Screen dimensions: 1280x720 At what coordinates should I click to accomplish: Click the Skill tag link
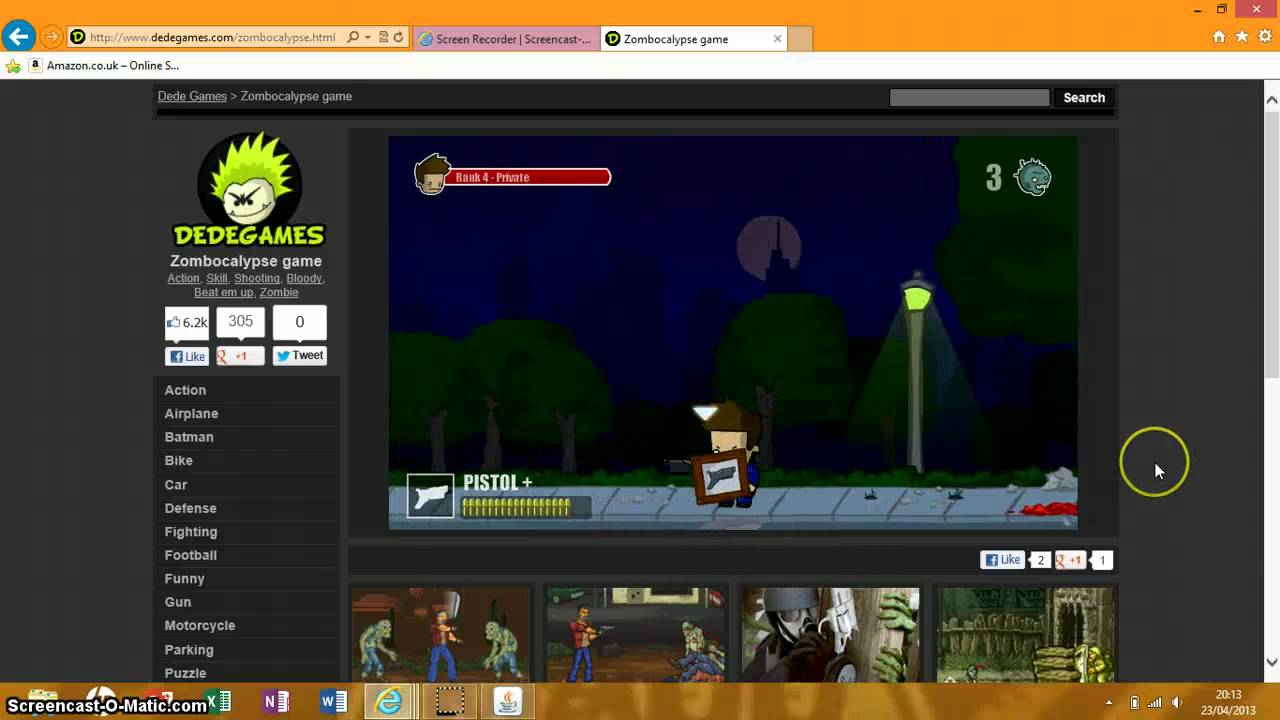(217, 278)
